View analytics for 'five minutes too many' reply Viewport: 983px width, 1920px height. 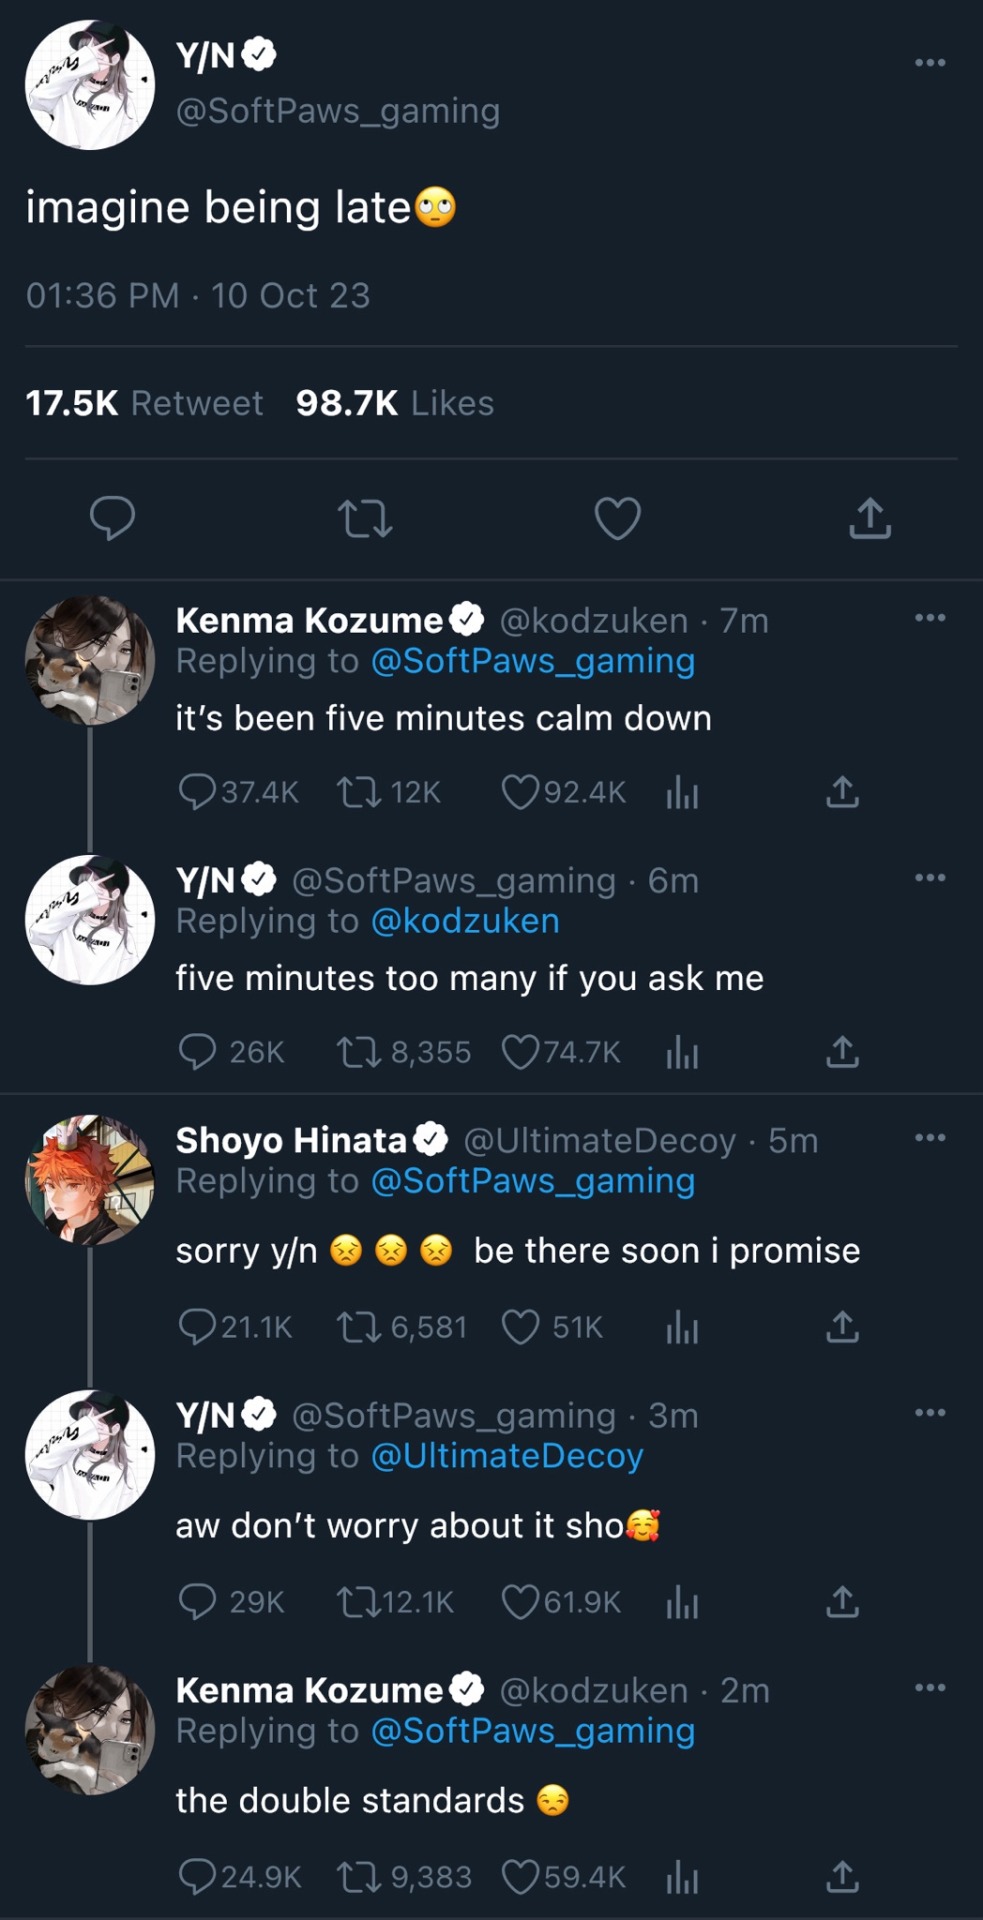[682, 1053]
